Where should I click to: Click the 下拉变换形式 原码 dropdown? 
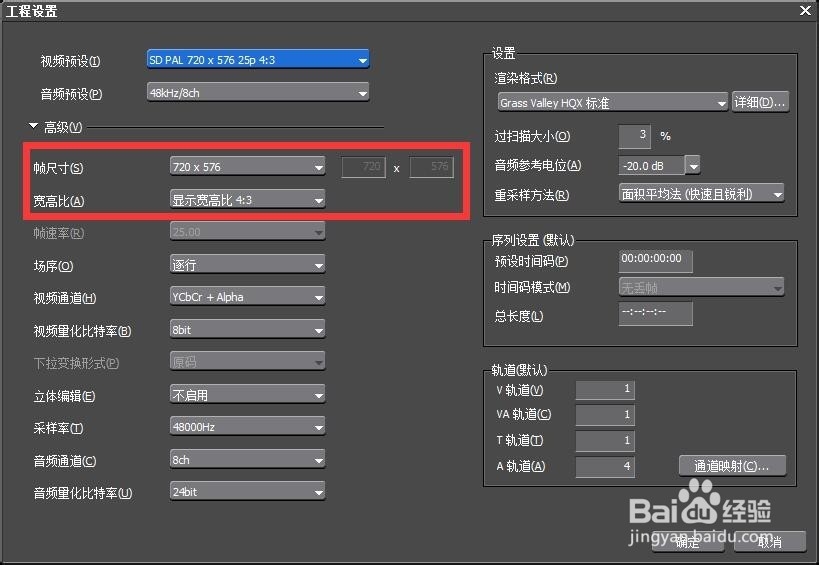(x=248, y=362)
